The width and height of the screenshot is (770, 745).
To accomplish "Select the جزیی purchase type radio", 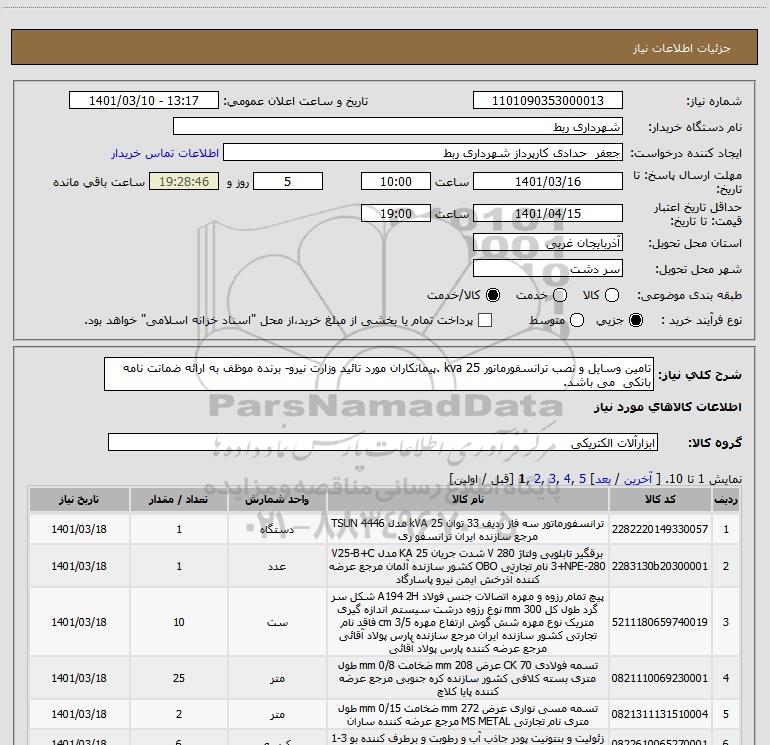I will click(635, 320).
